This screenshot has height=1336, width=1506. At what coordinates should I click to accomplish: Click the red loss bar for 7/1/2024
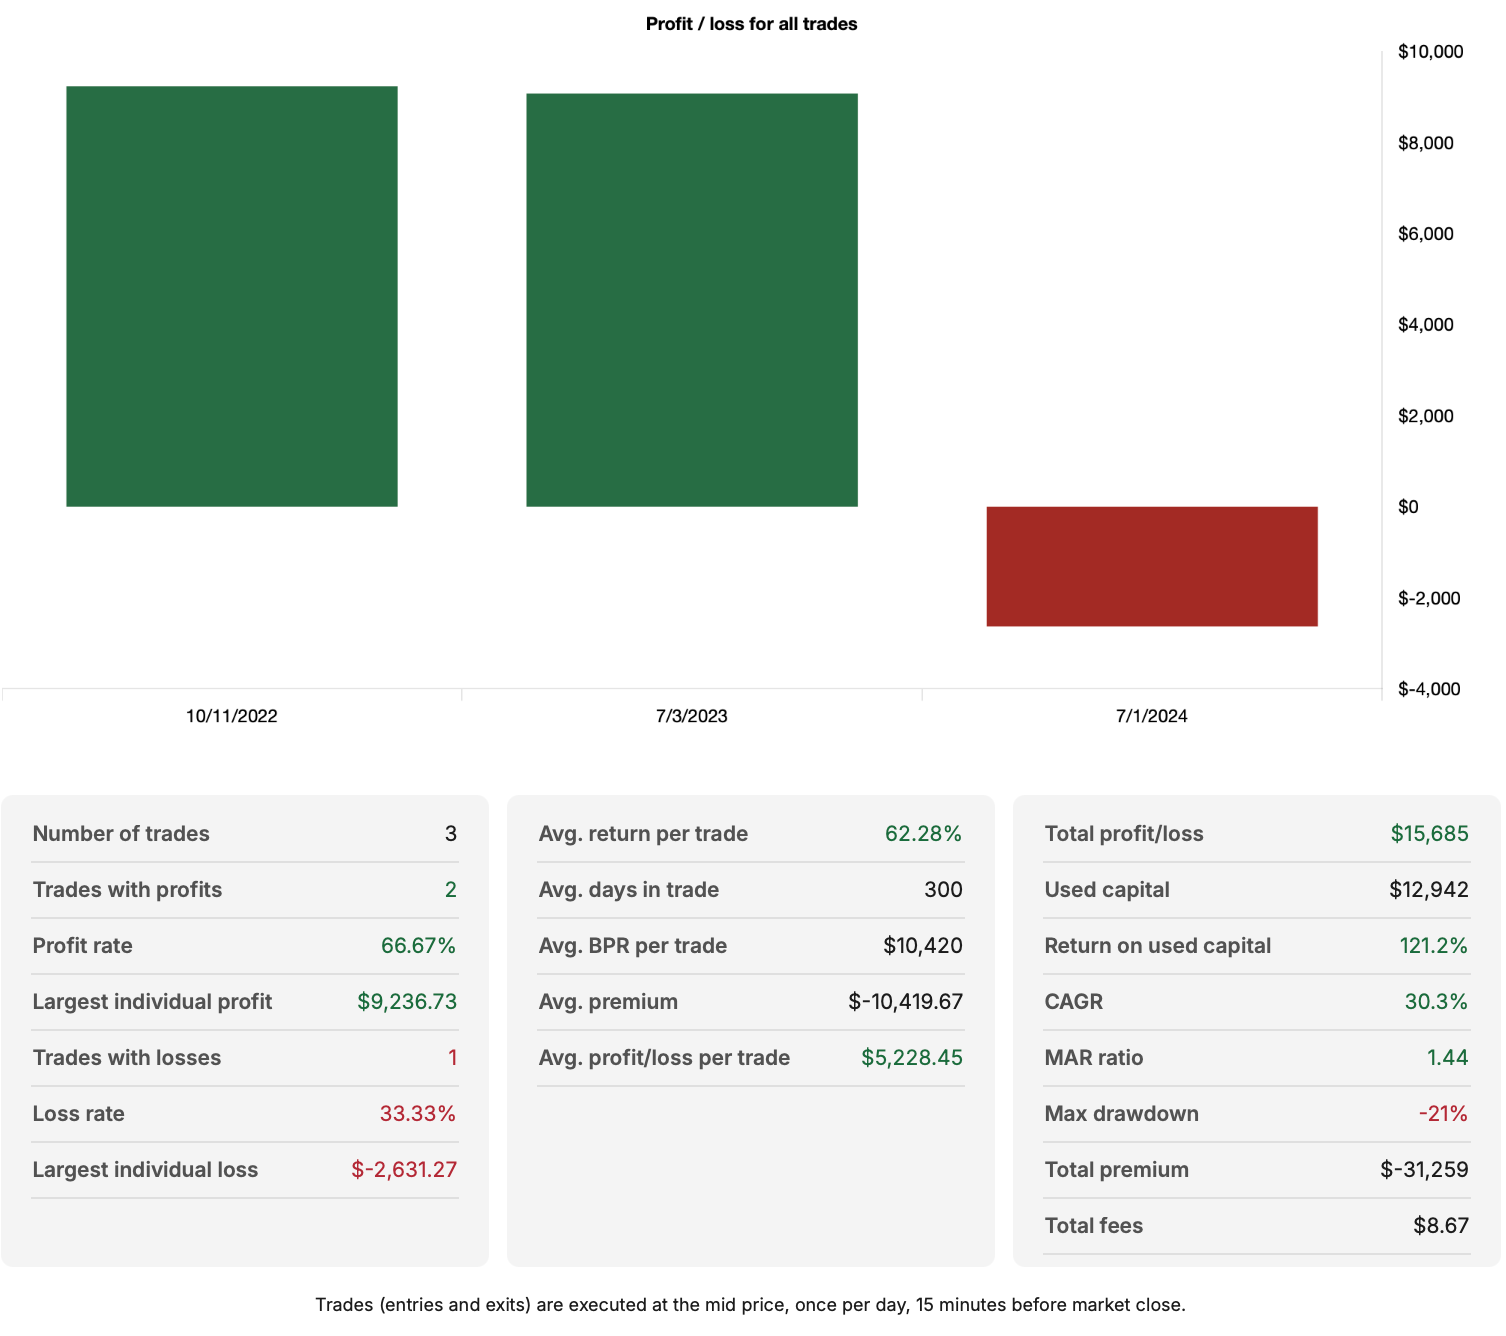[1150, 565]
